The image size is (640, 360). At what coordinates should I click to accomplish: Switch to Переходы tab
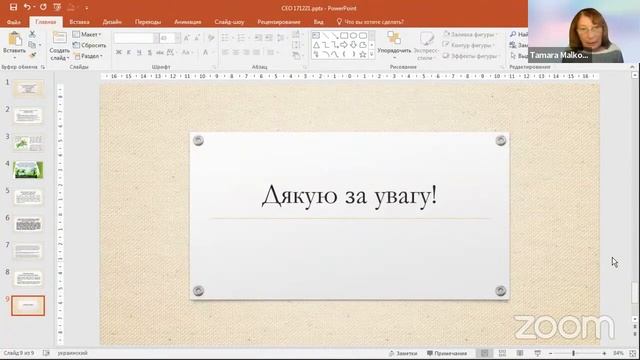pos(148,22)
